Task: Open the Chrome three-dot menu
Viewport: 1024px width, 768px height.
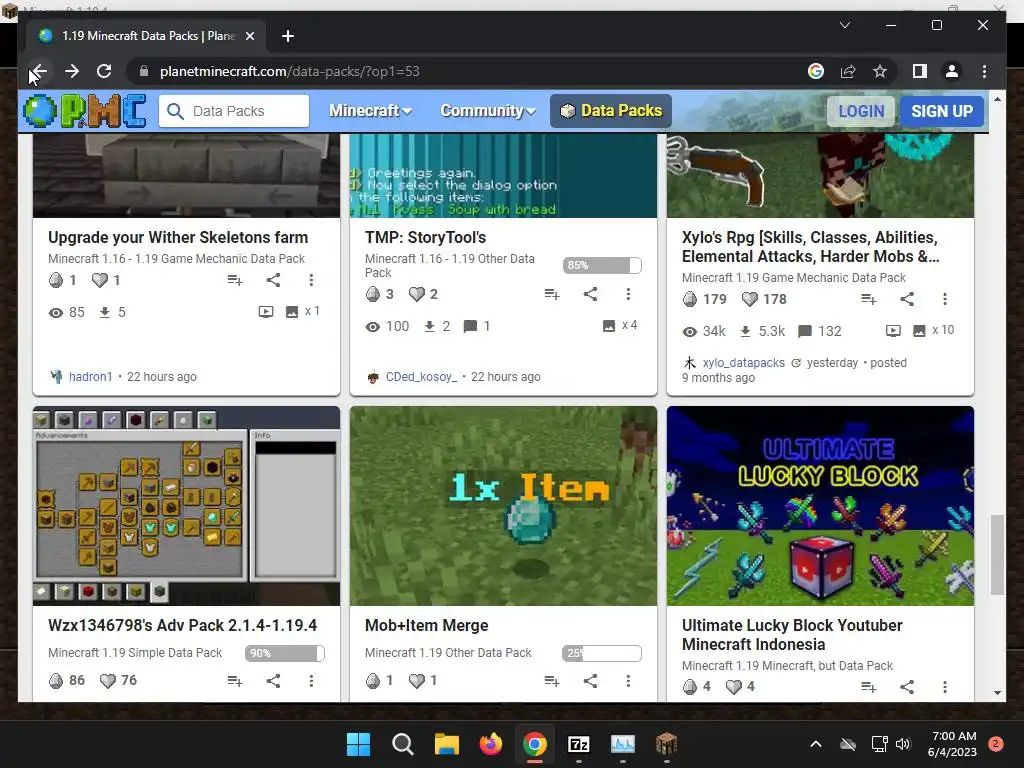Action: tap(984, 71)
